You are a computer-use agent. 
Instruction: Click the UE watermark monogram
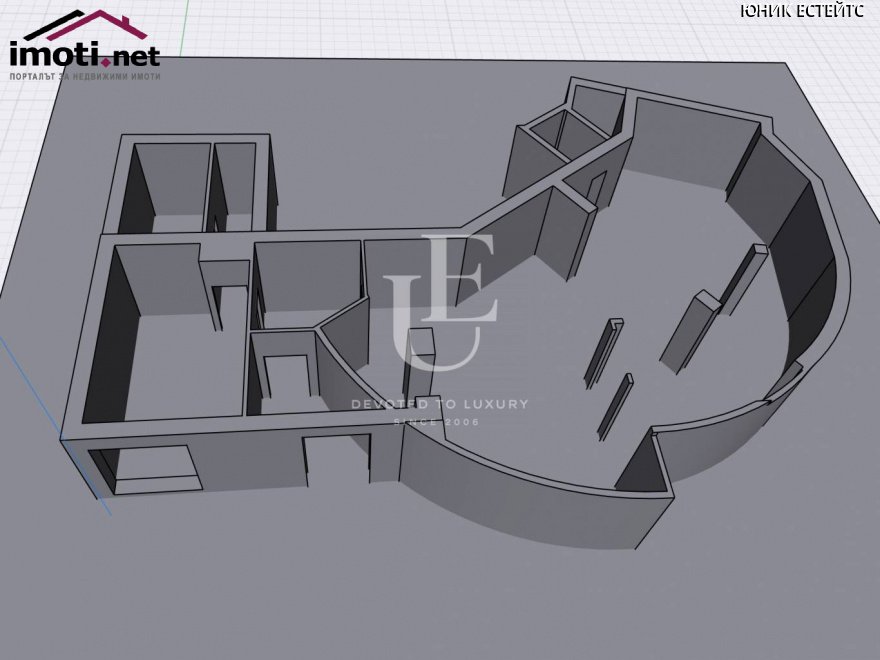click(440, 303)
